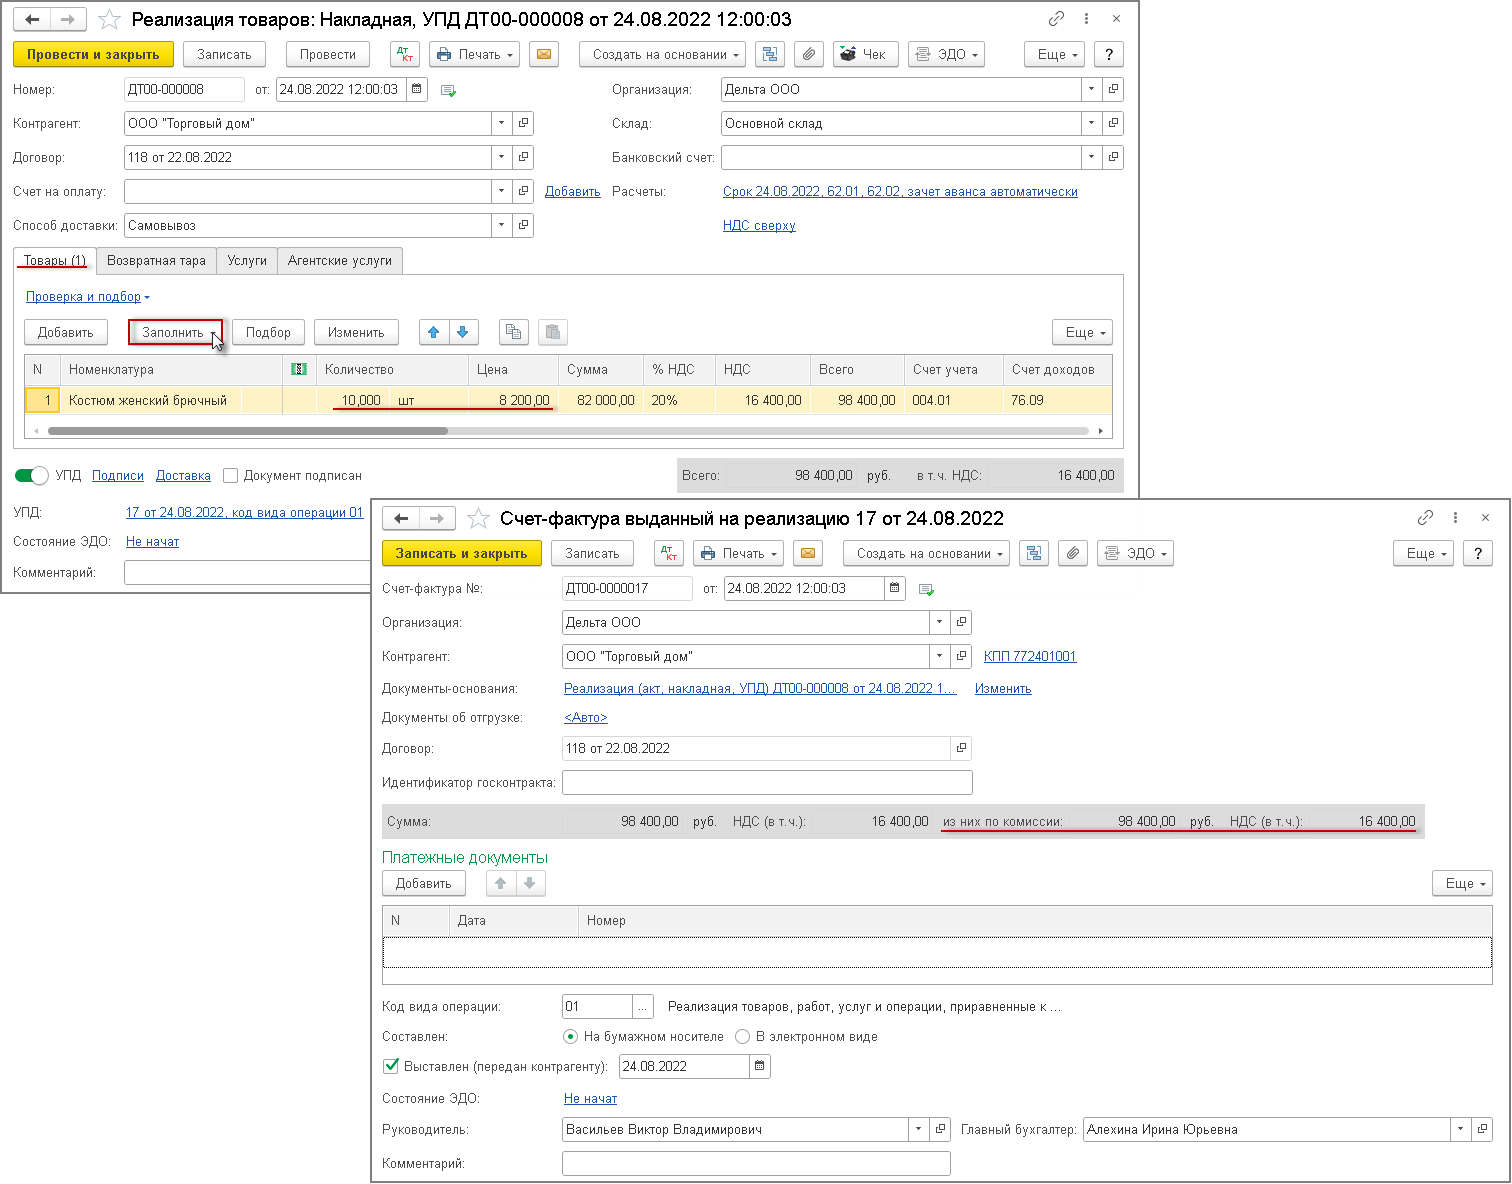Open the Еще menu above the Платежные документы table
This screenshot has width=1512, height=1184.
point(1463,883)
